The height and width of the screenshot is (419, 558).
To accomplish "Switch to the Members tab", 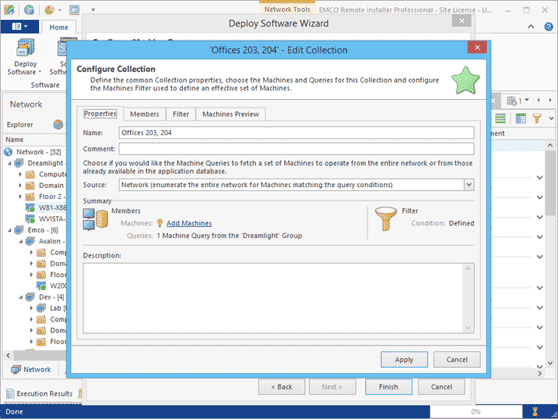I will coord(144,114).
